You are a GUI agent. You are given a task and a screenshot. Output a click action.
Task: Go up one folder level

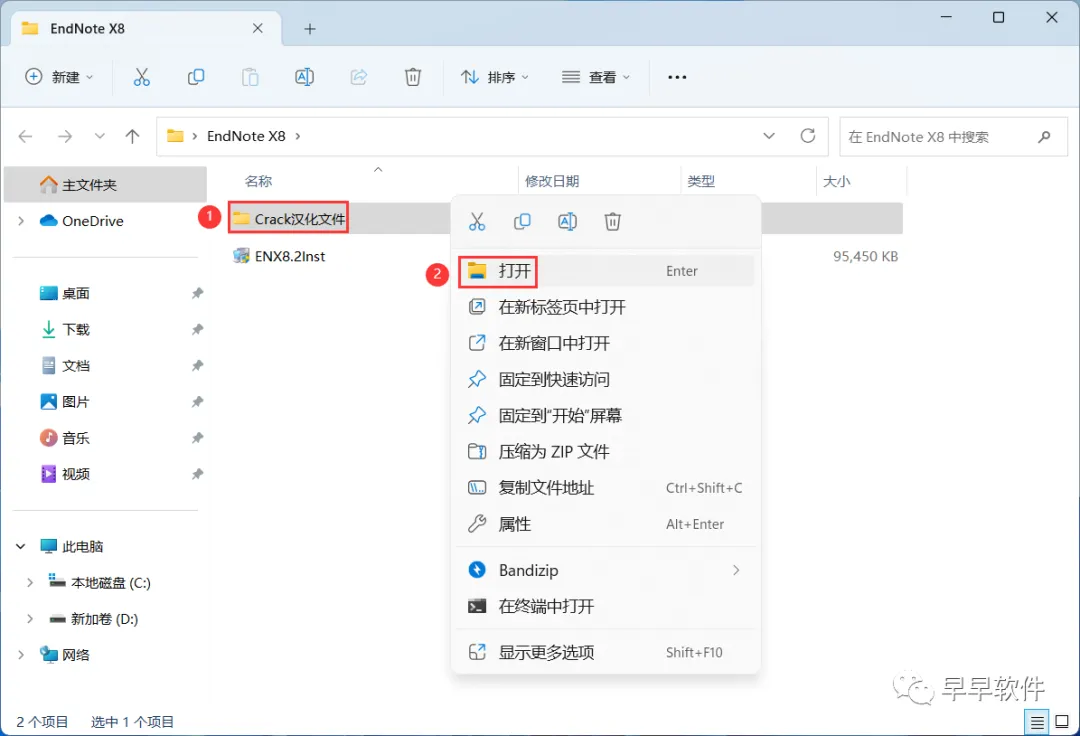pyautogui.click(x=132, y=136)
